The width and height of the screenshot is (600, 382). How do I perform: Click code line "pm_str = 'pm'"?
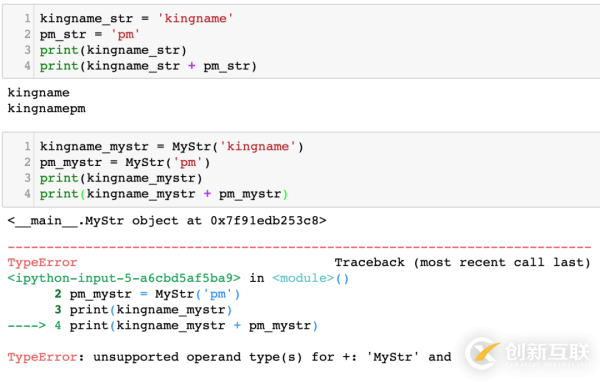click(90, 34)
